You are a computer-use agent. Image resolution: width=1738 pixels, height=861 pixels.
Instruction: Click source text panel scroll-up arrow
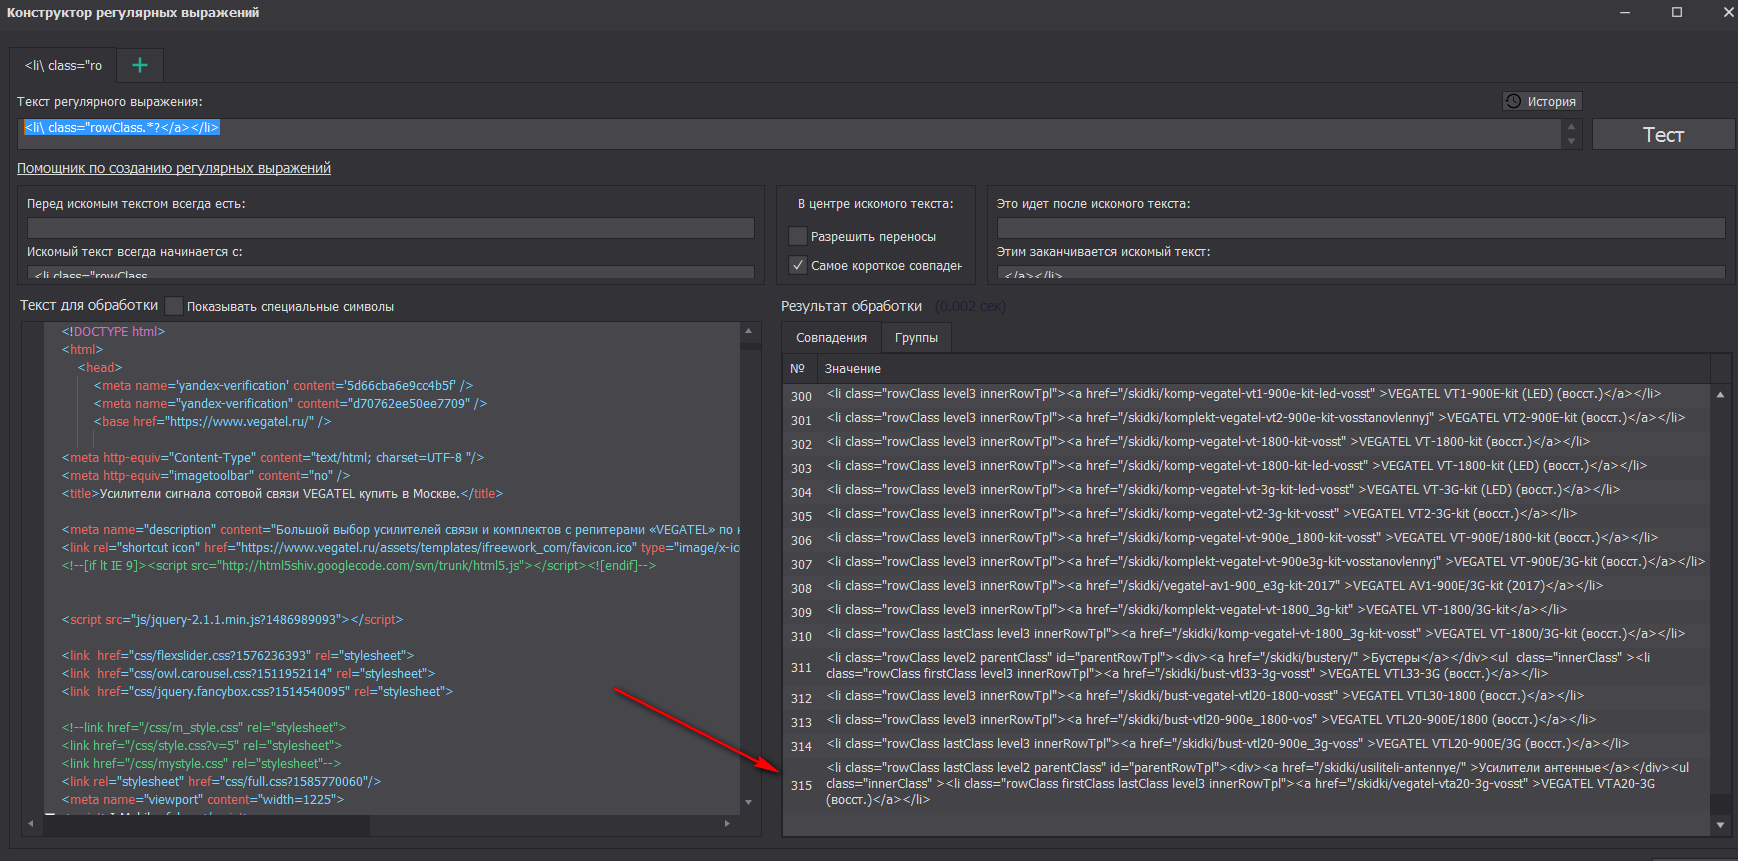coord(748,331)
